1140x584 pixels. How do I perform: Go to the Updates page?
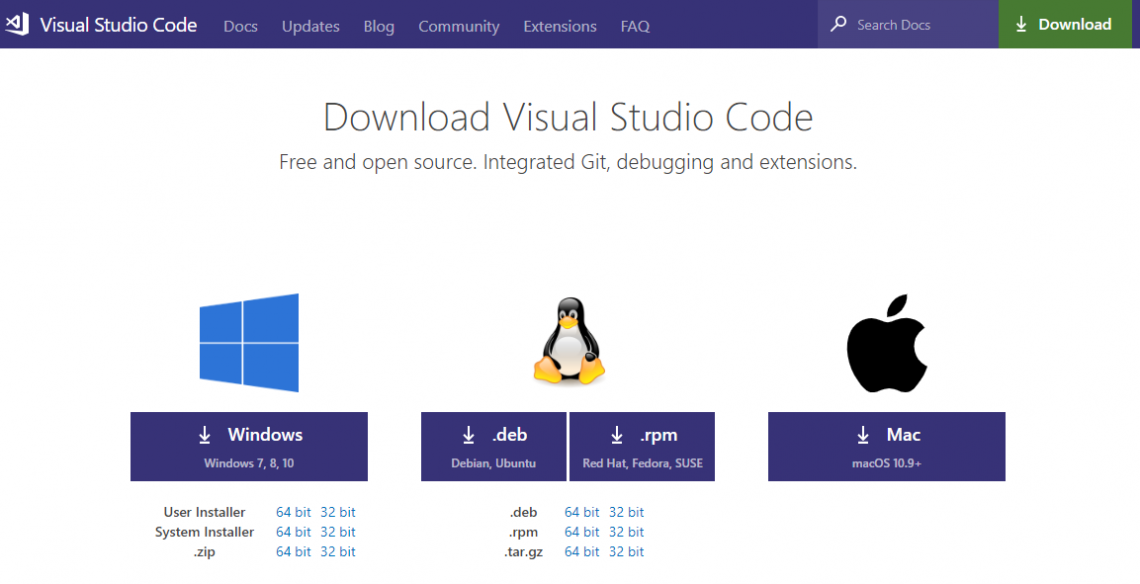(x=310, y=26)
